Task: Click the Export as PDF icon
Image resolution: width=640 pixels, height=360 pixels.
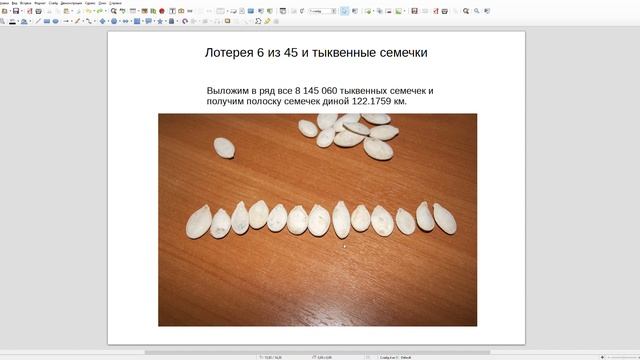Action: pos(29,11)
